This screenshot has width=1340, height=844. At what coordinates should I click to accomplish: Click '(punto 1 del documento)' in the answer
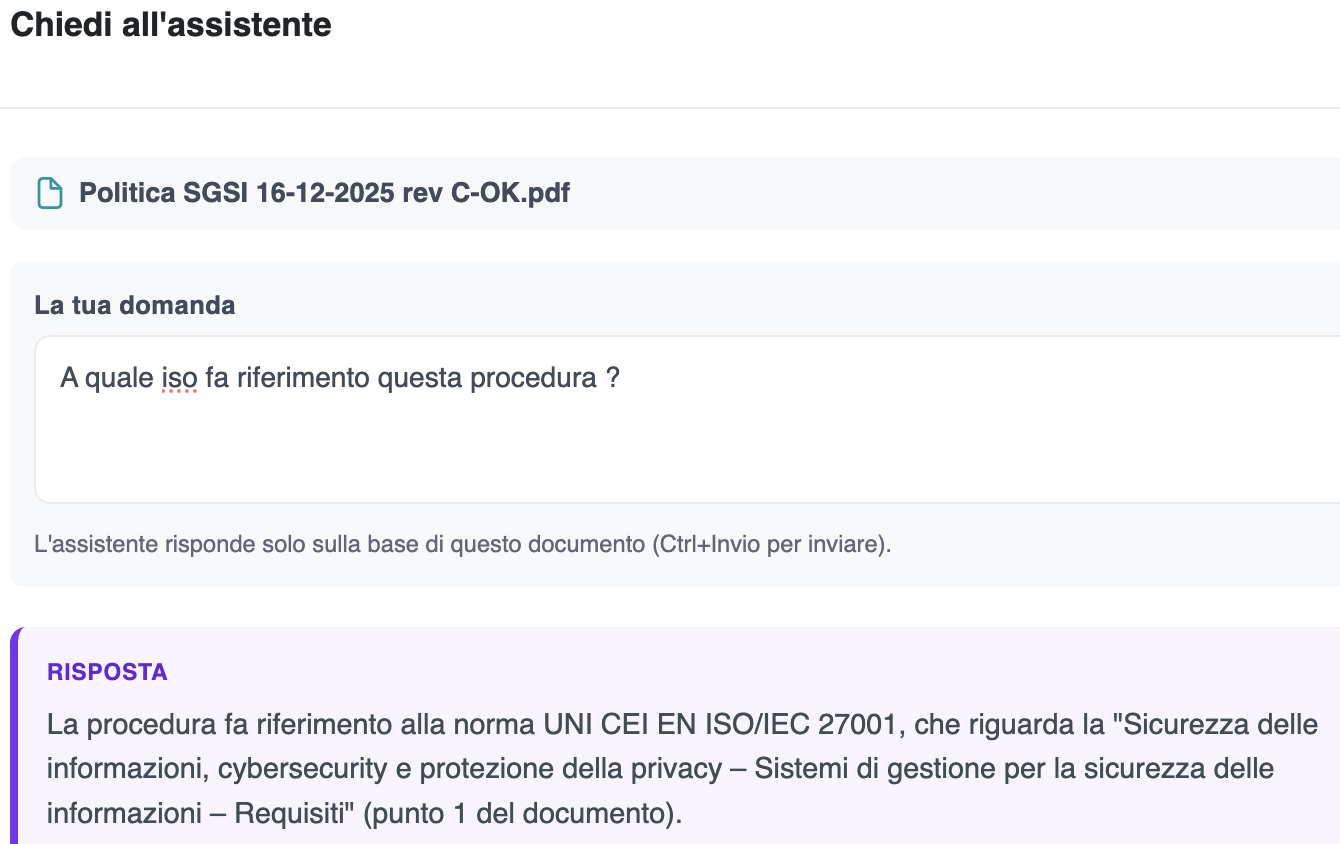[522, 814]
